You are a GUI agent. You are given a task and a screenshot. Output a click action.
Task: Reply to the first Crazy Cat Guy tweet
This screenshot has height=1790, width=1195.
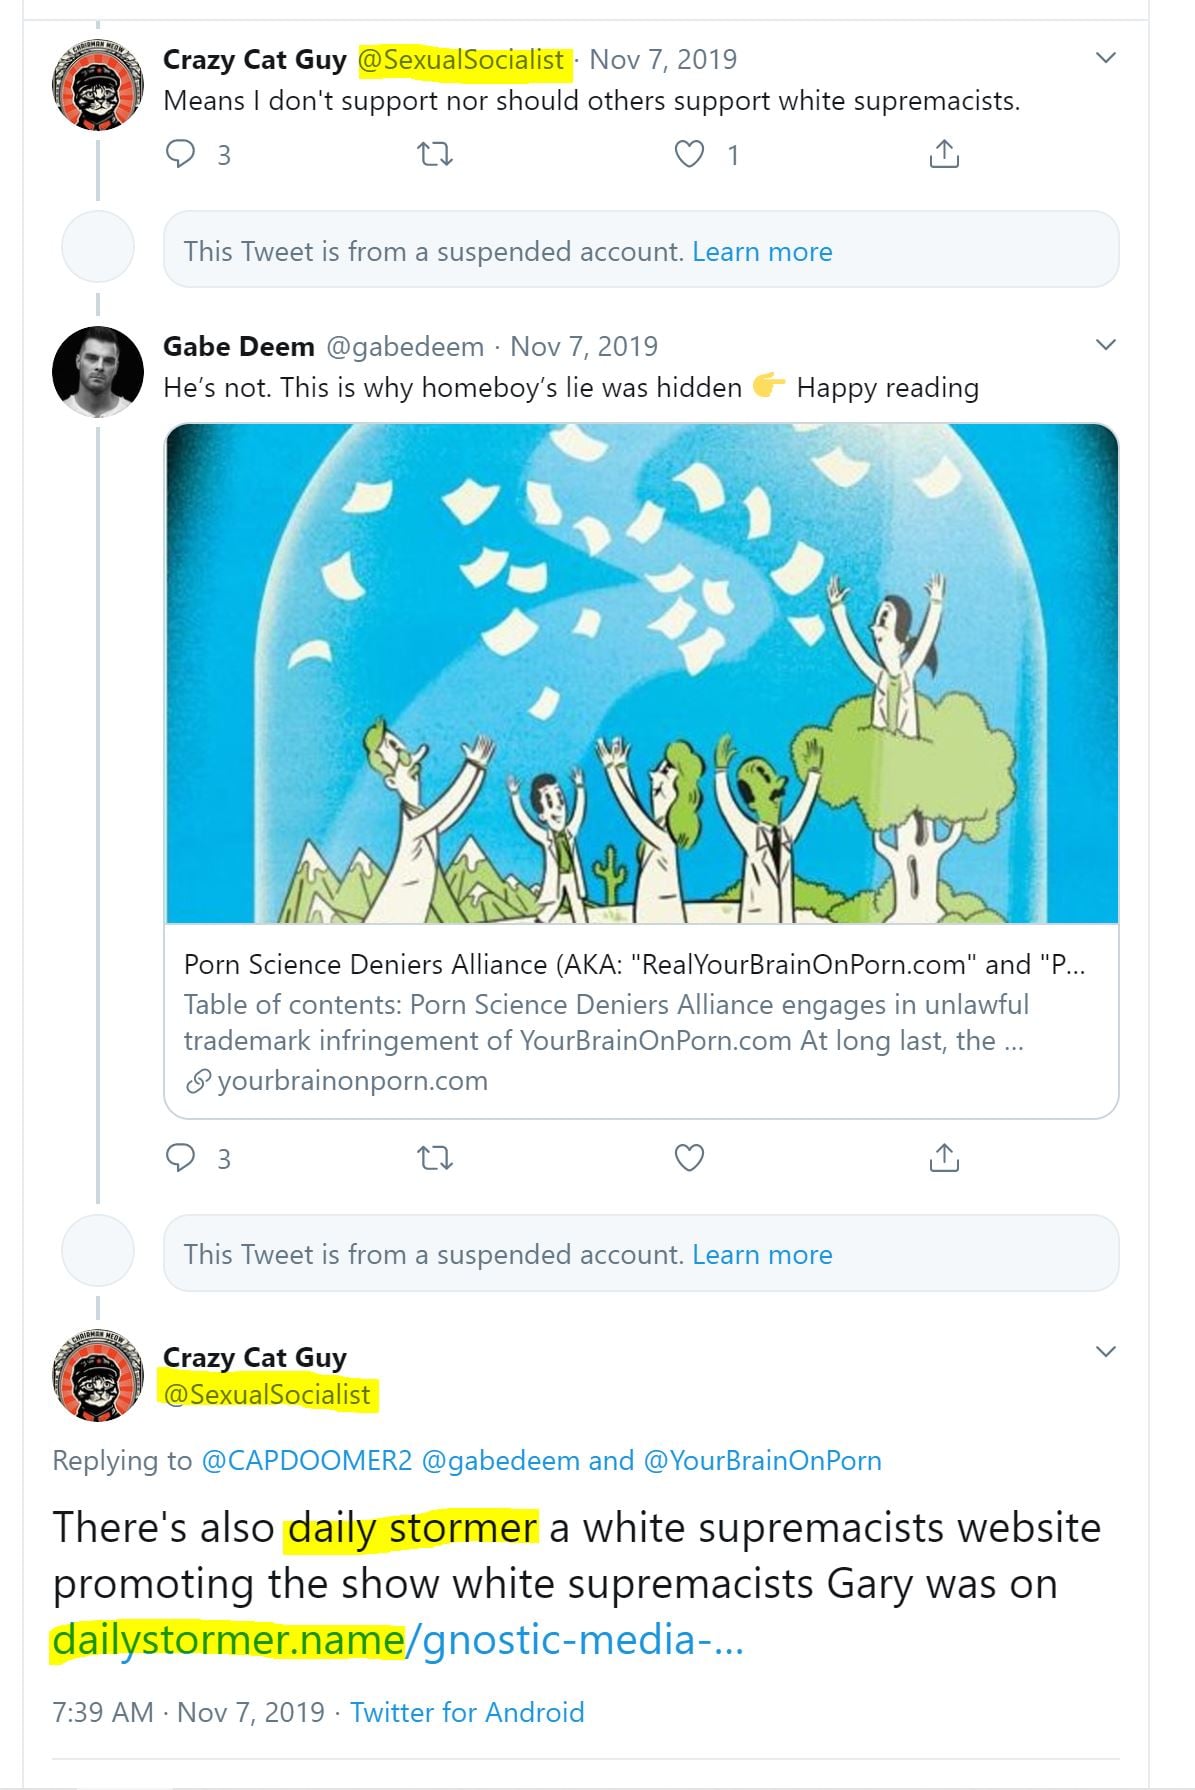[181, 154]
